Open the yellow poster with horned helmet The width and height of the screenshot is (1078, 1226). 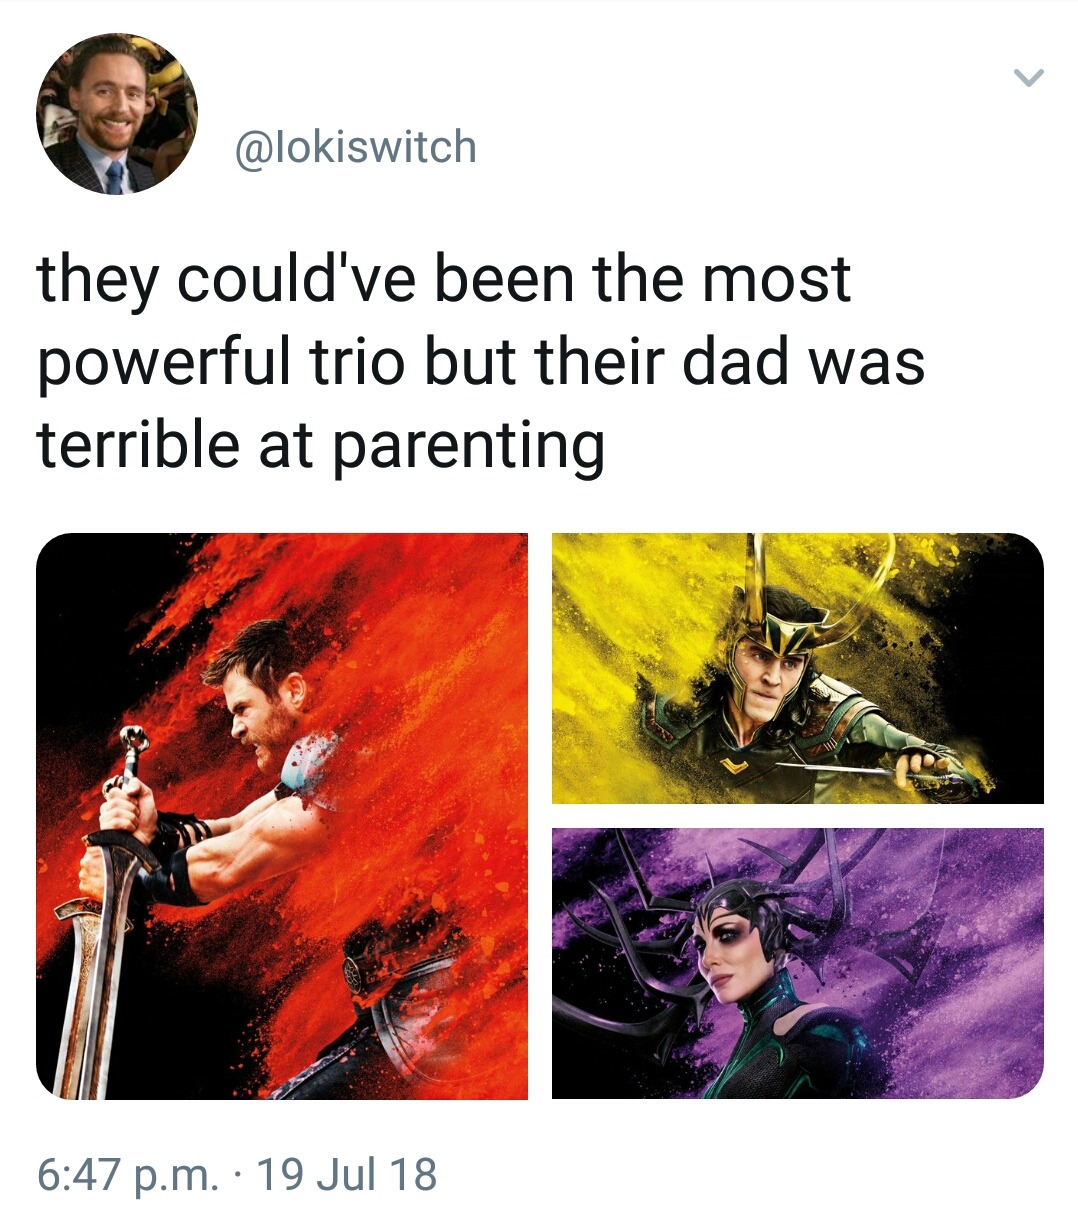pos(798,668)
